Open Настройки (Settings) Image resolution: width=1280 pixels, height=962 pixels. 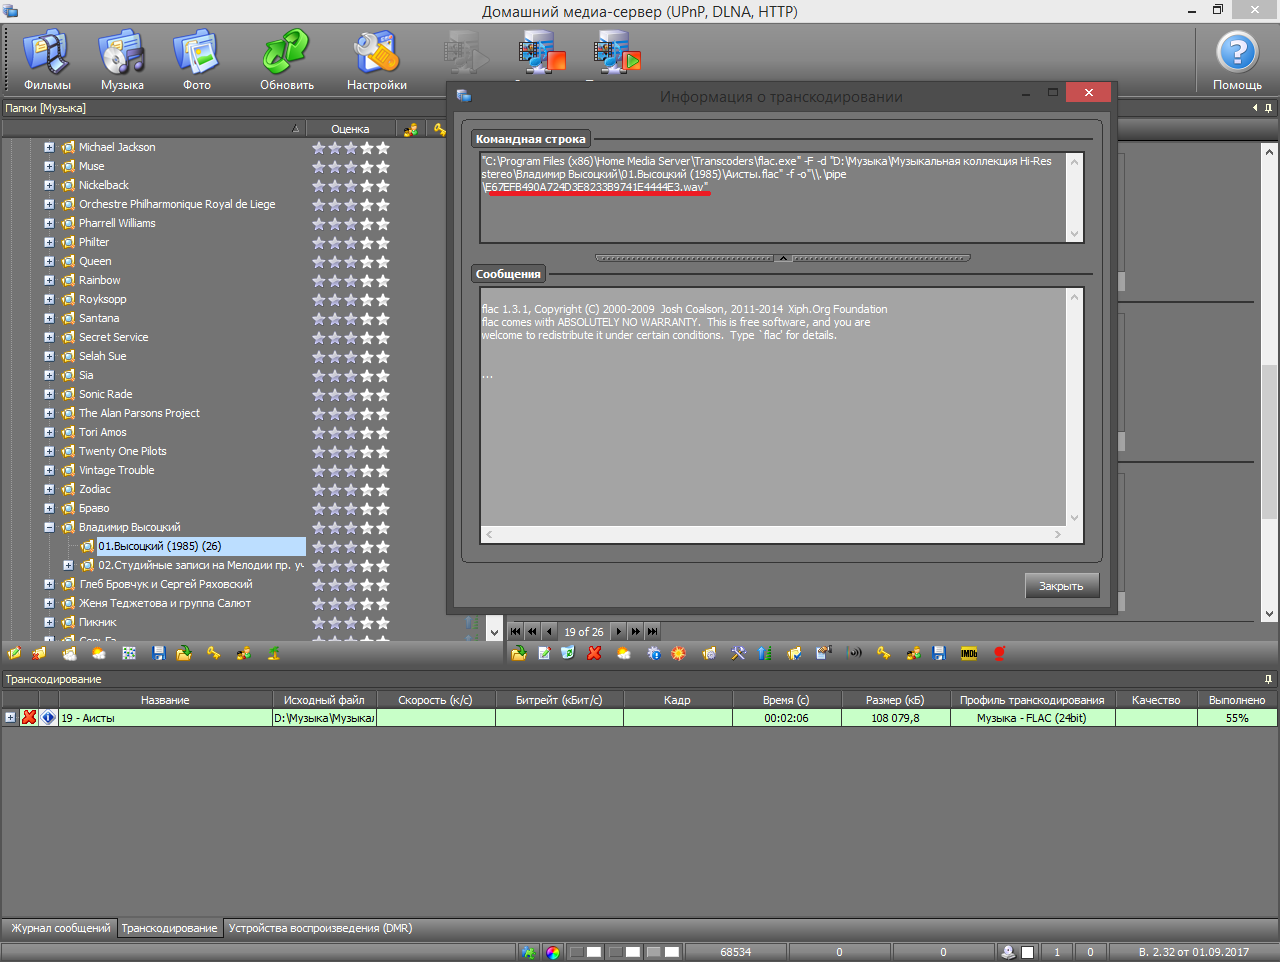[x=376, y=59]
